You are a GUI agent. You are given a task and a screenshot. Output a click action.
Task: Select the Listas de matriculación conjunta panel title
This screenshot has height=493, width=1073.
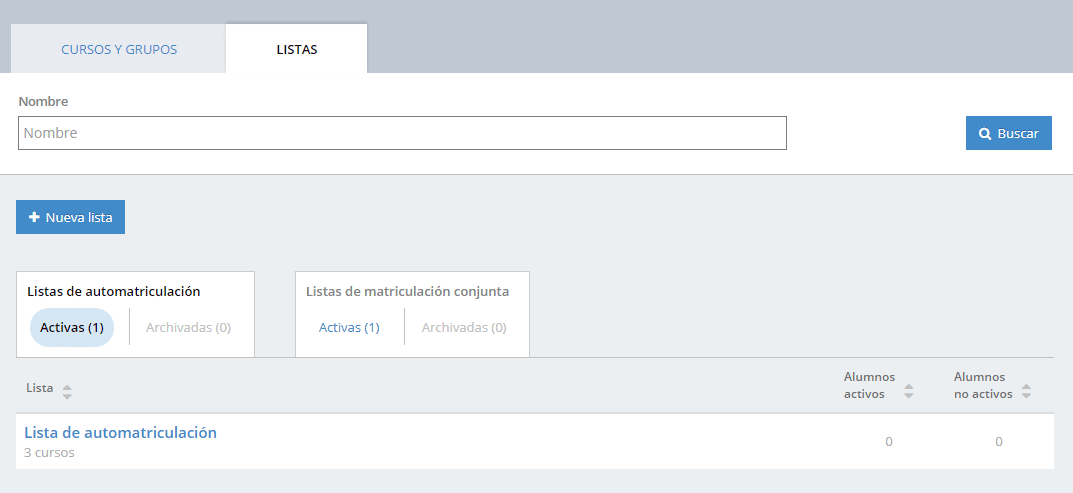coord(407,292)
